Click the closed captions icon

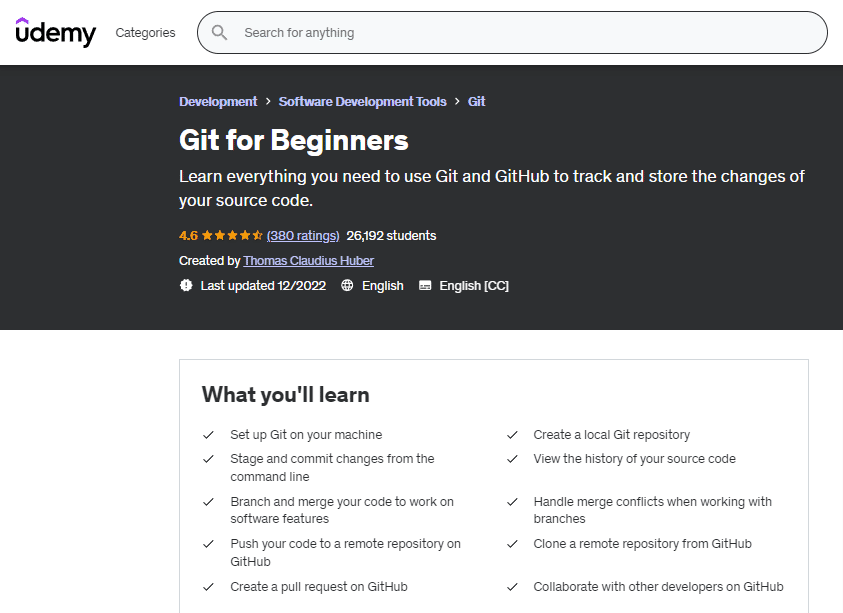[425, 286]
